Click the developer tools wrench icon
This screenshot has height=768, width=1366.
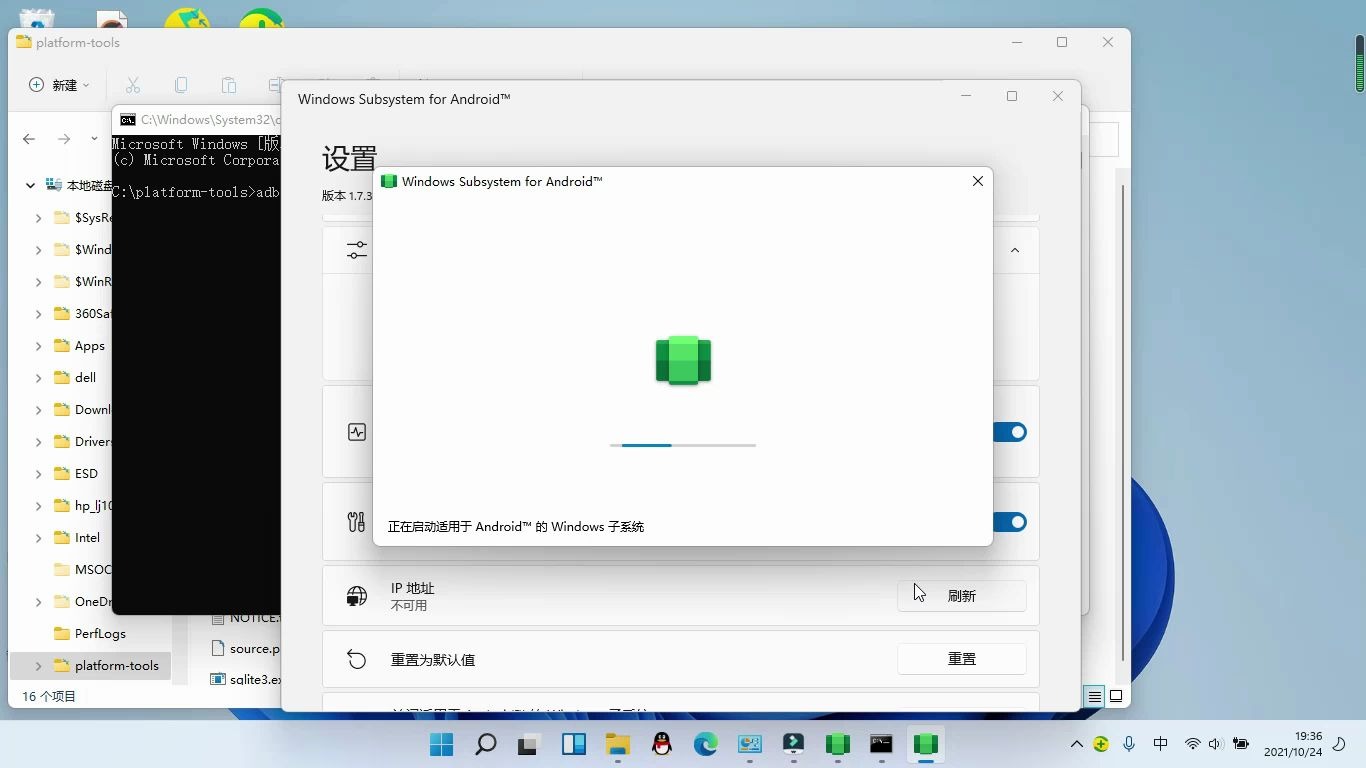[357, 522]
